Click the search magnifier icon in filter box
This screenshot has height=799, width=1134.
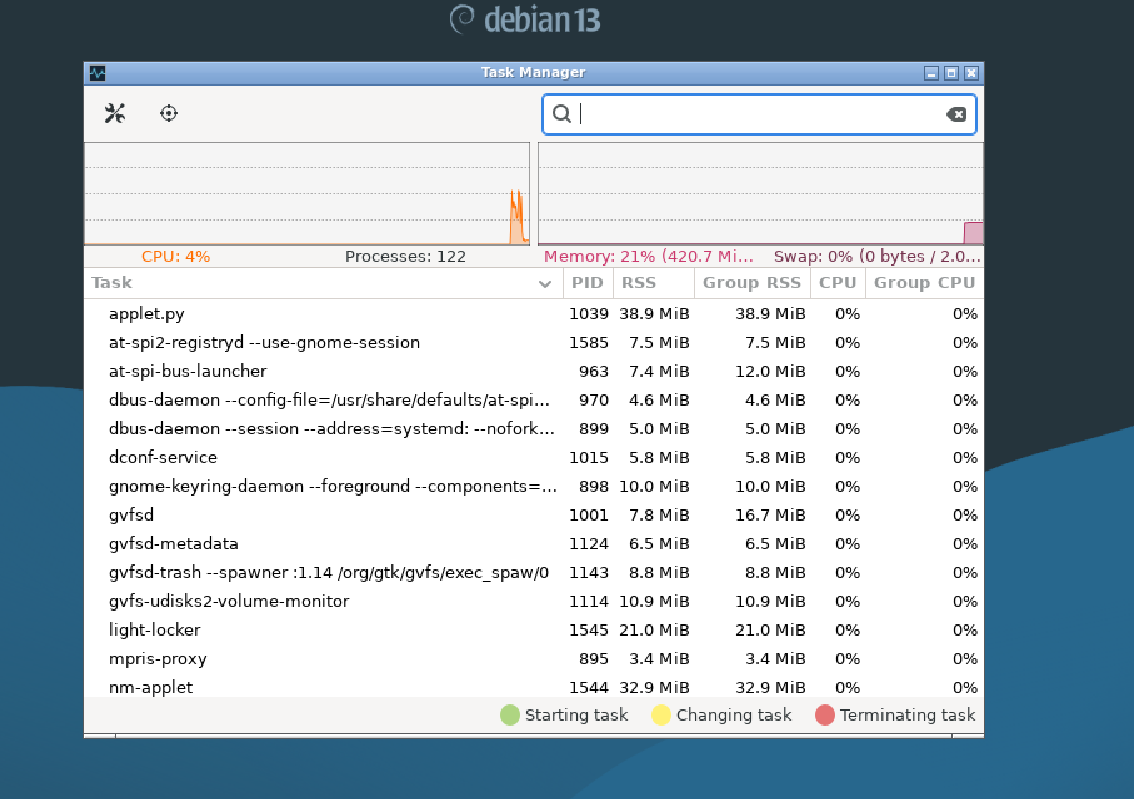(x=561, y=114)
